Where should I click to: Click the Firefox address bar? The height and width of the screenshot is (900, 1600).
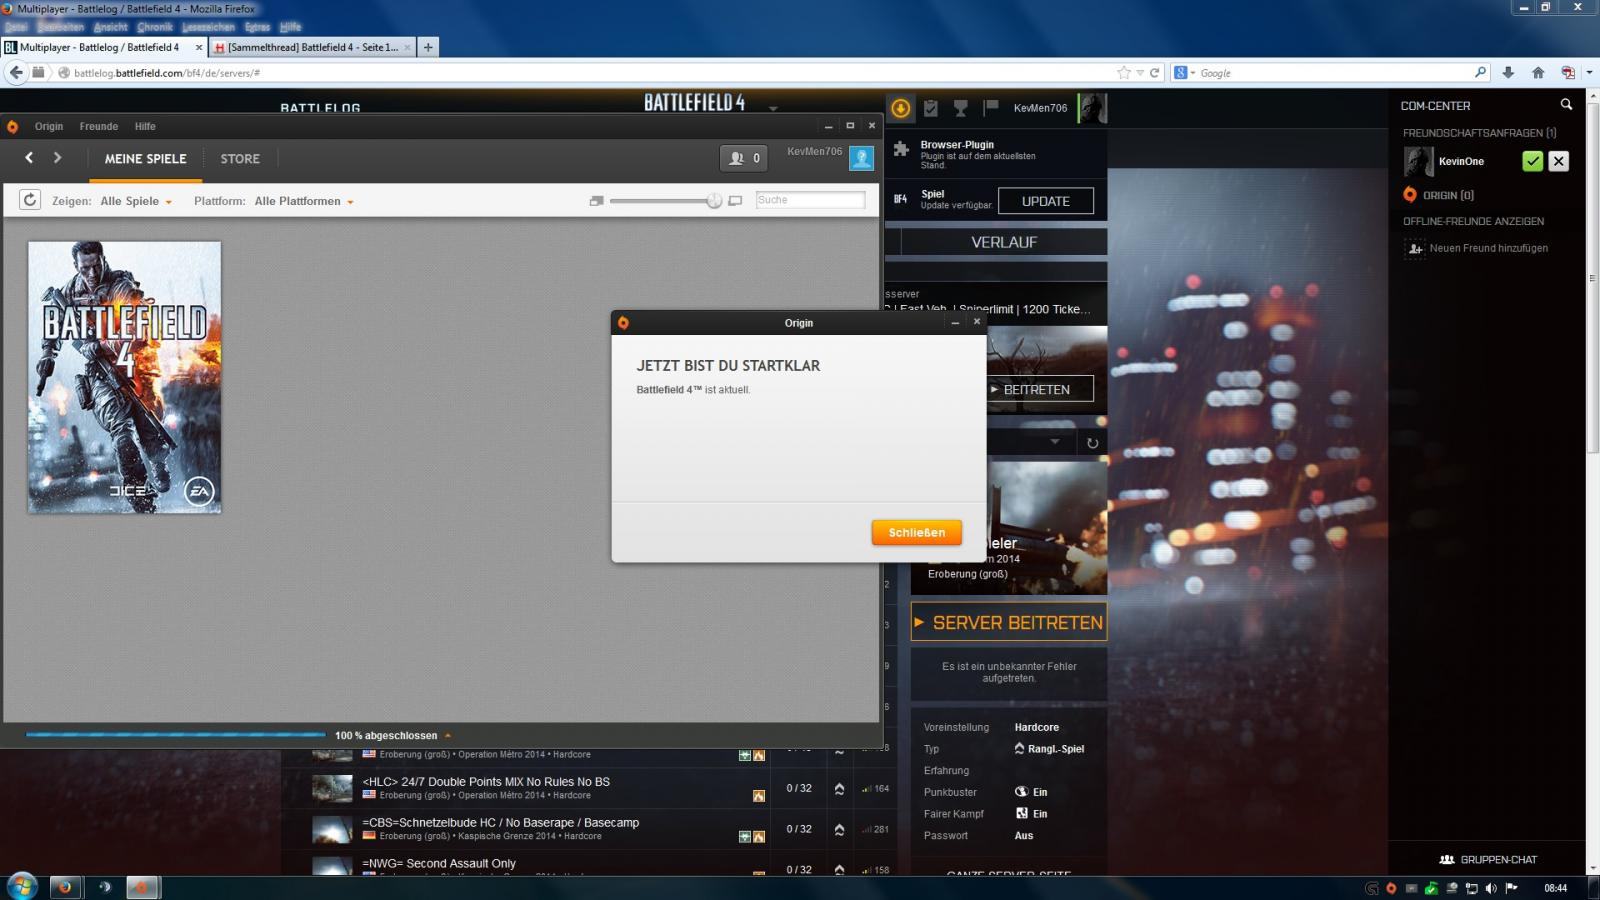590,73
